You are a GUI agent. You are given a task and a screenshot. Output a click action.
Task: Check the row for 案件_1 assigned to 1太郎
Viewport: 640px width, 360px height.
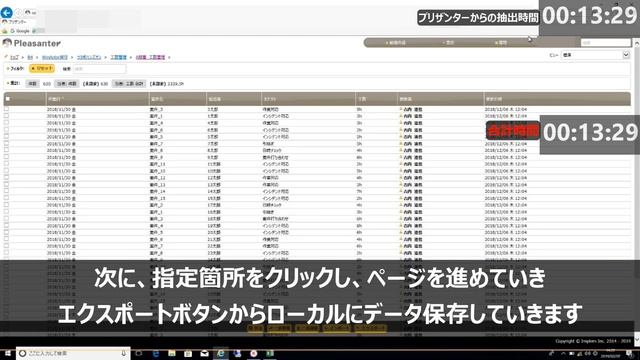6,116
